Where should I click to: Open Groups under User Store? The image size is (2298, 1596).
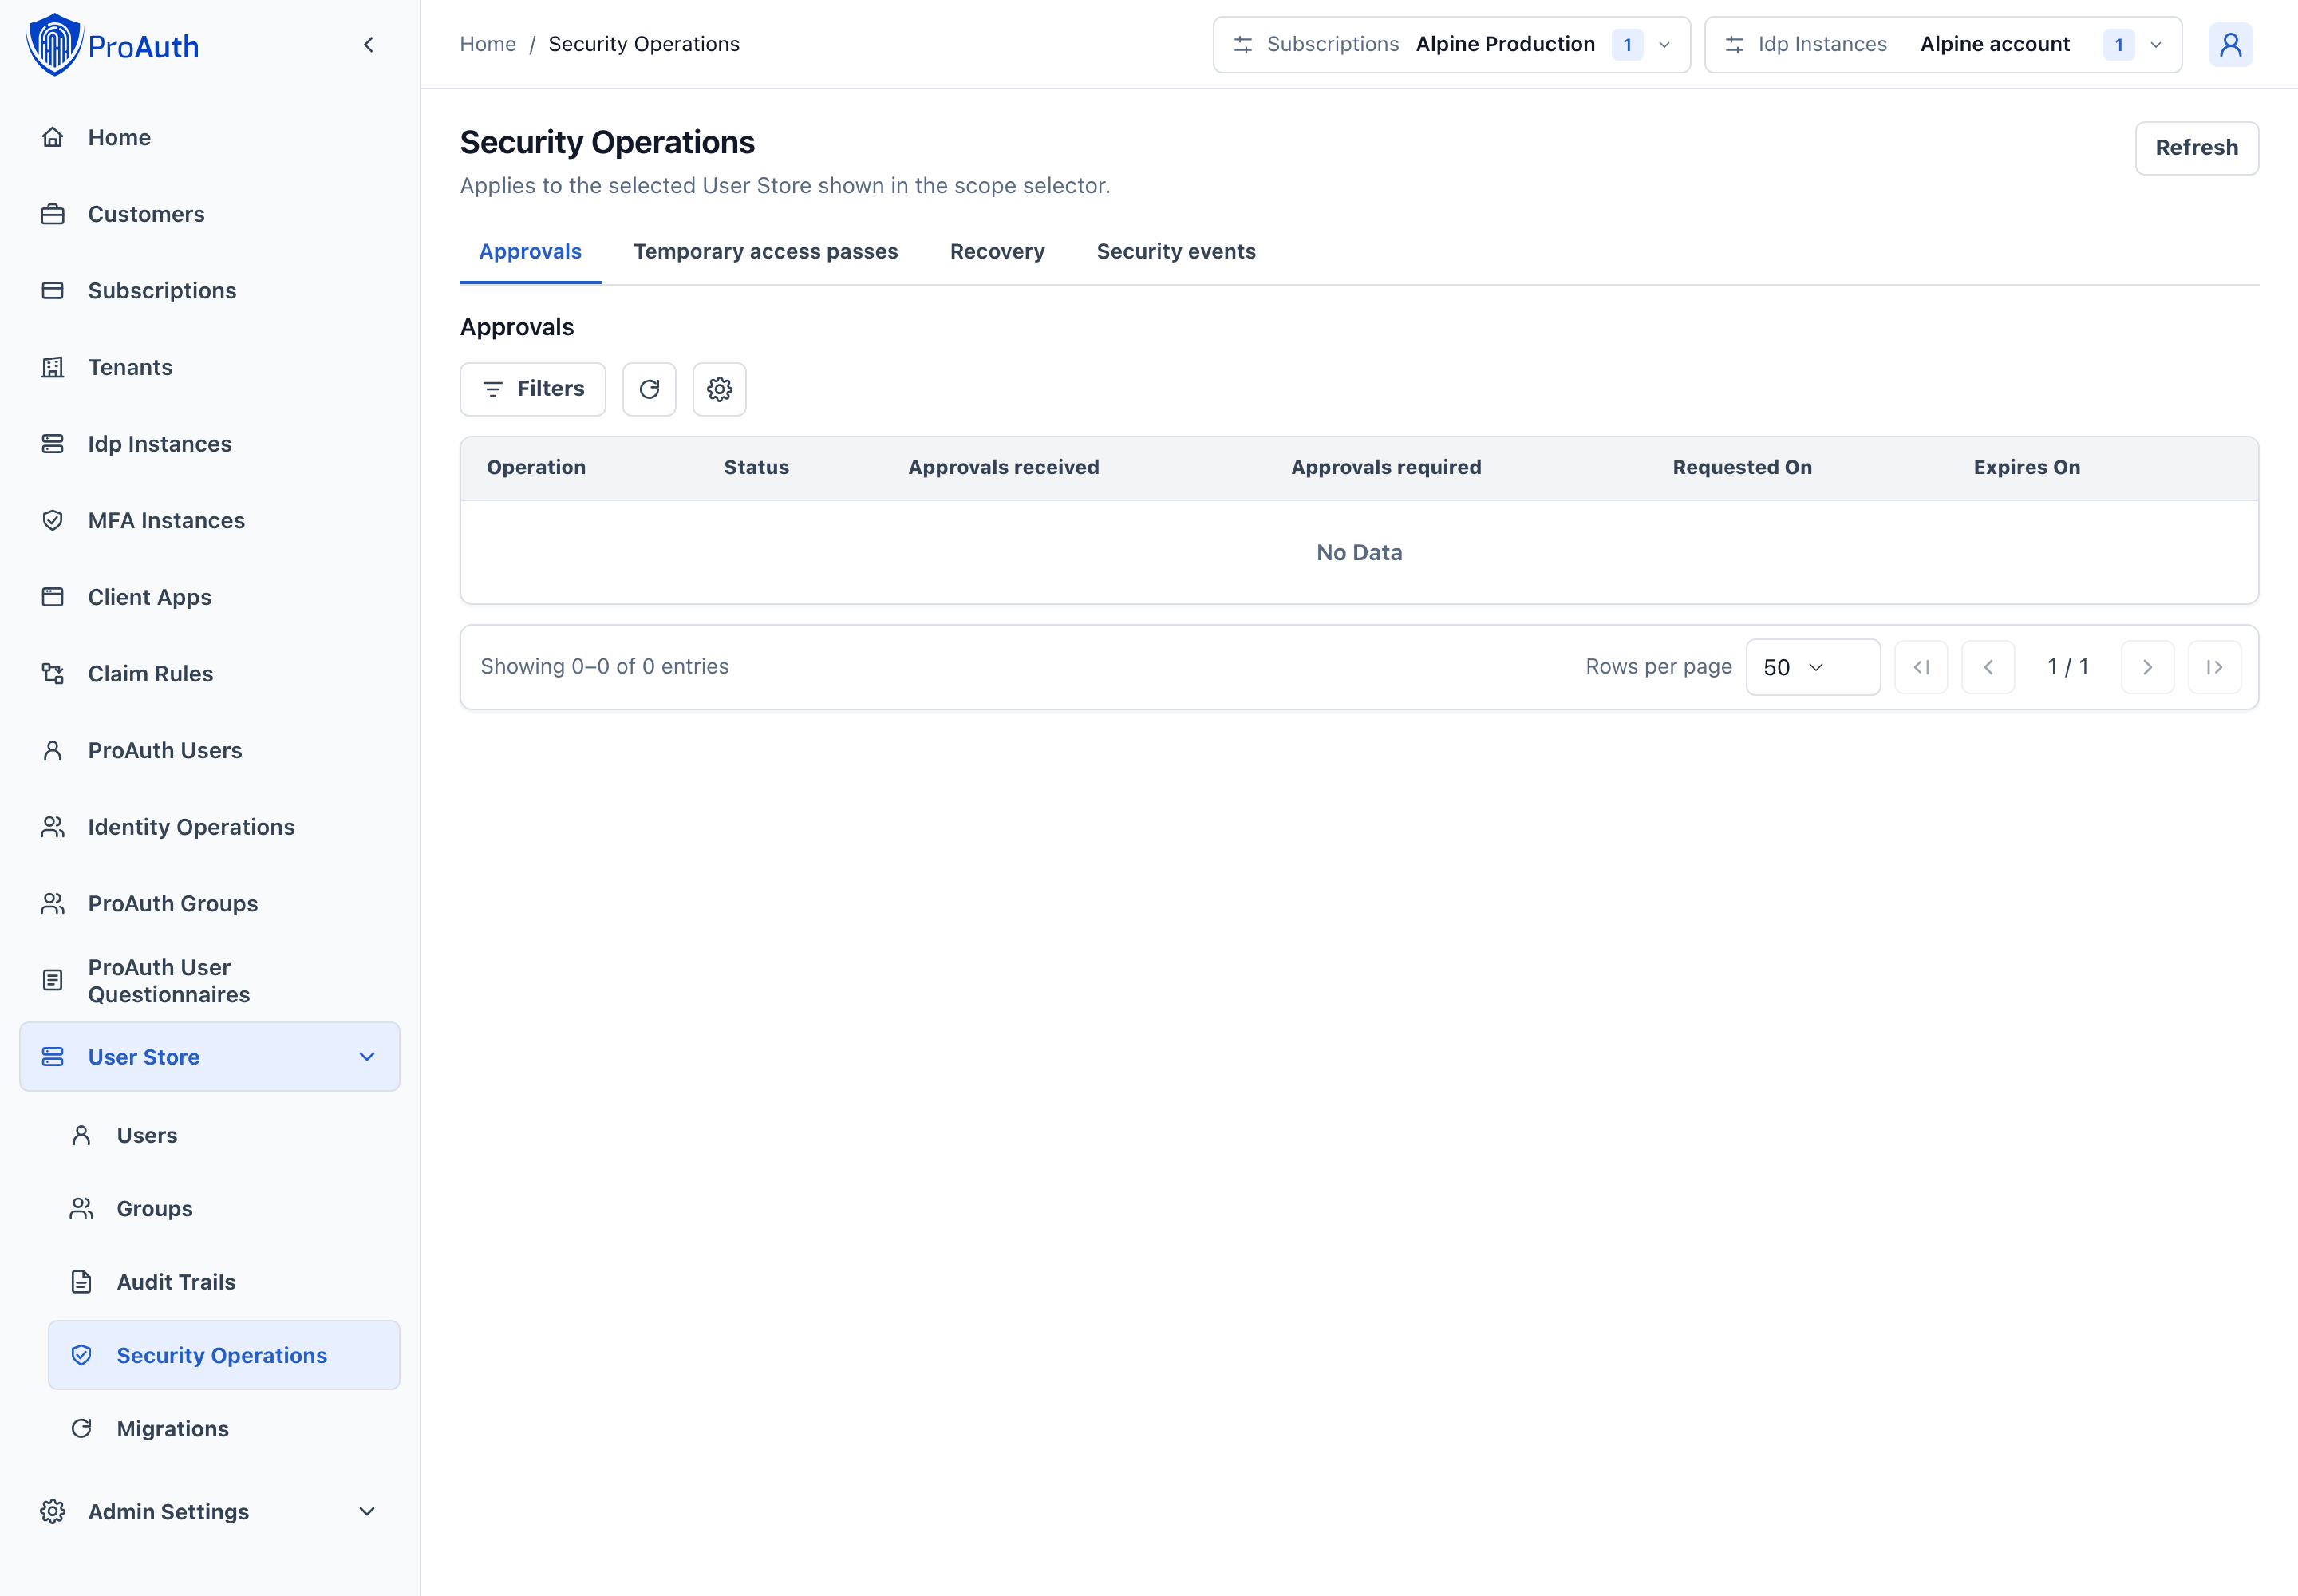click(223, 1209)
